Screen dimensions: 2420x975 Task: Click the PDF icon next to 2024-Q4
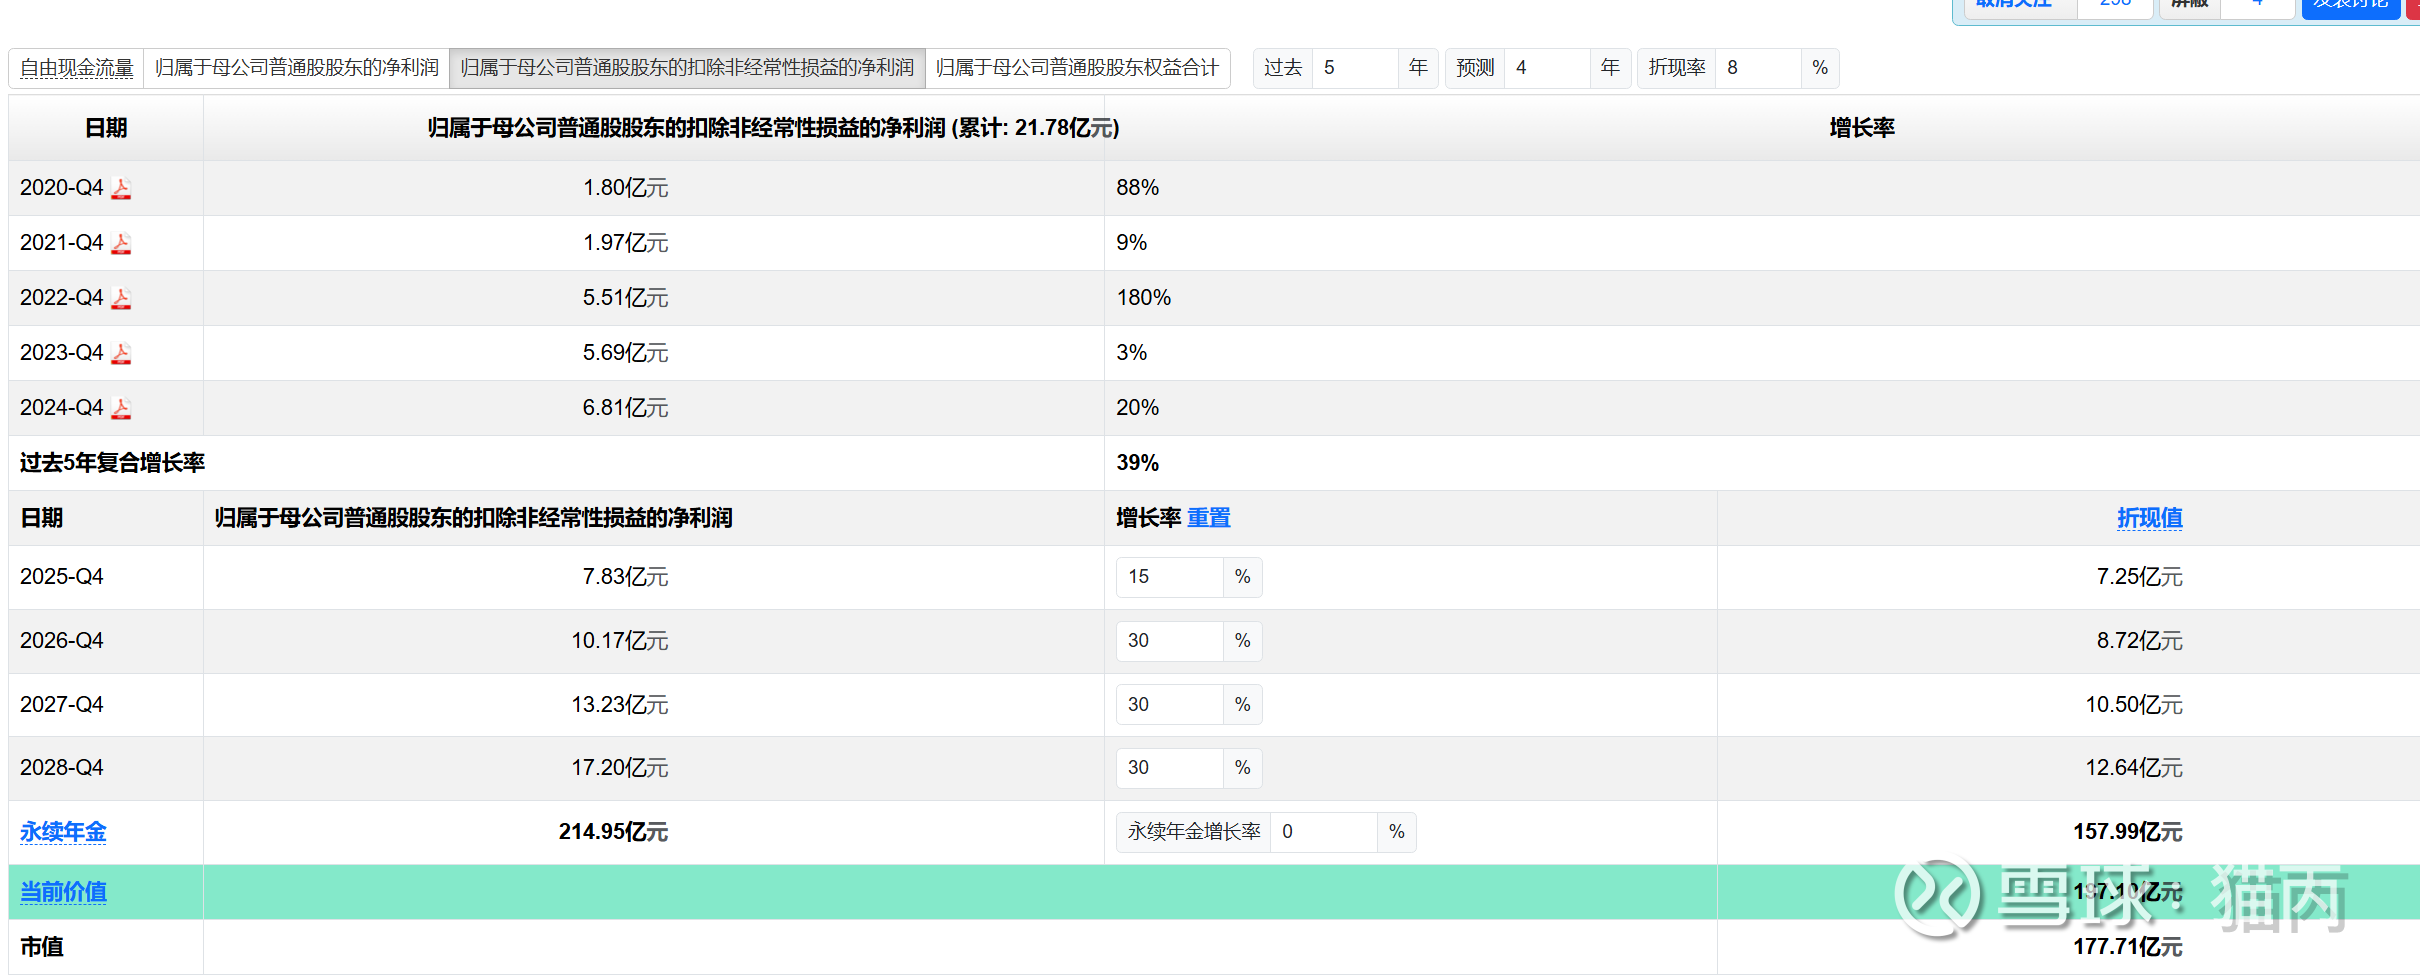(x=121, y=409)
